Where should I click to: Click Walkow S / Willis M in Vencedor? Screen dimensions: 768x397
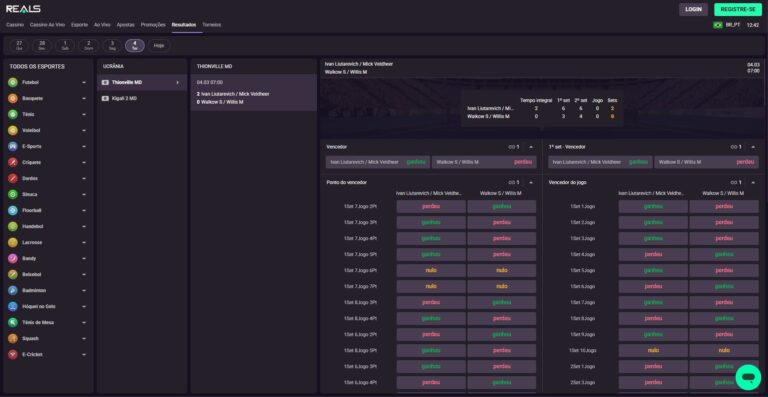tap(484, 162)
